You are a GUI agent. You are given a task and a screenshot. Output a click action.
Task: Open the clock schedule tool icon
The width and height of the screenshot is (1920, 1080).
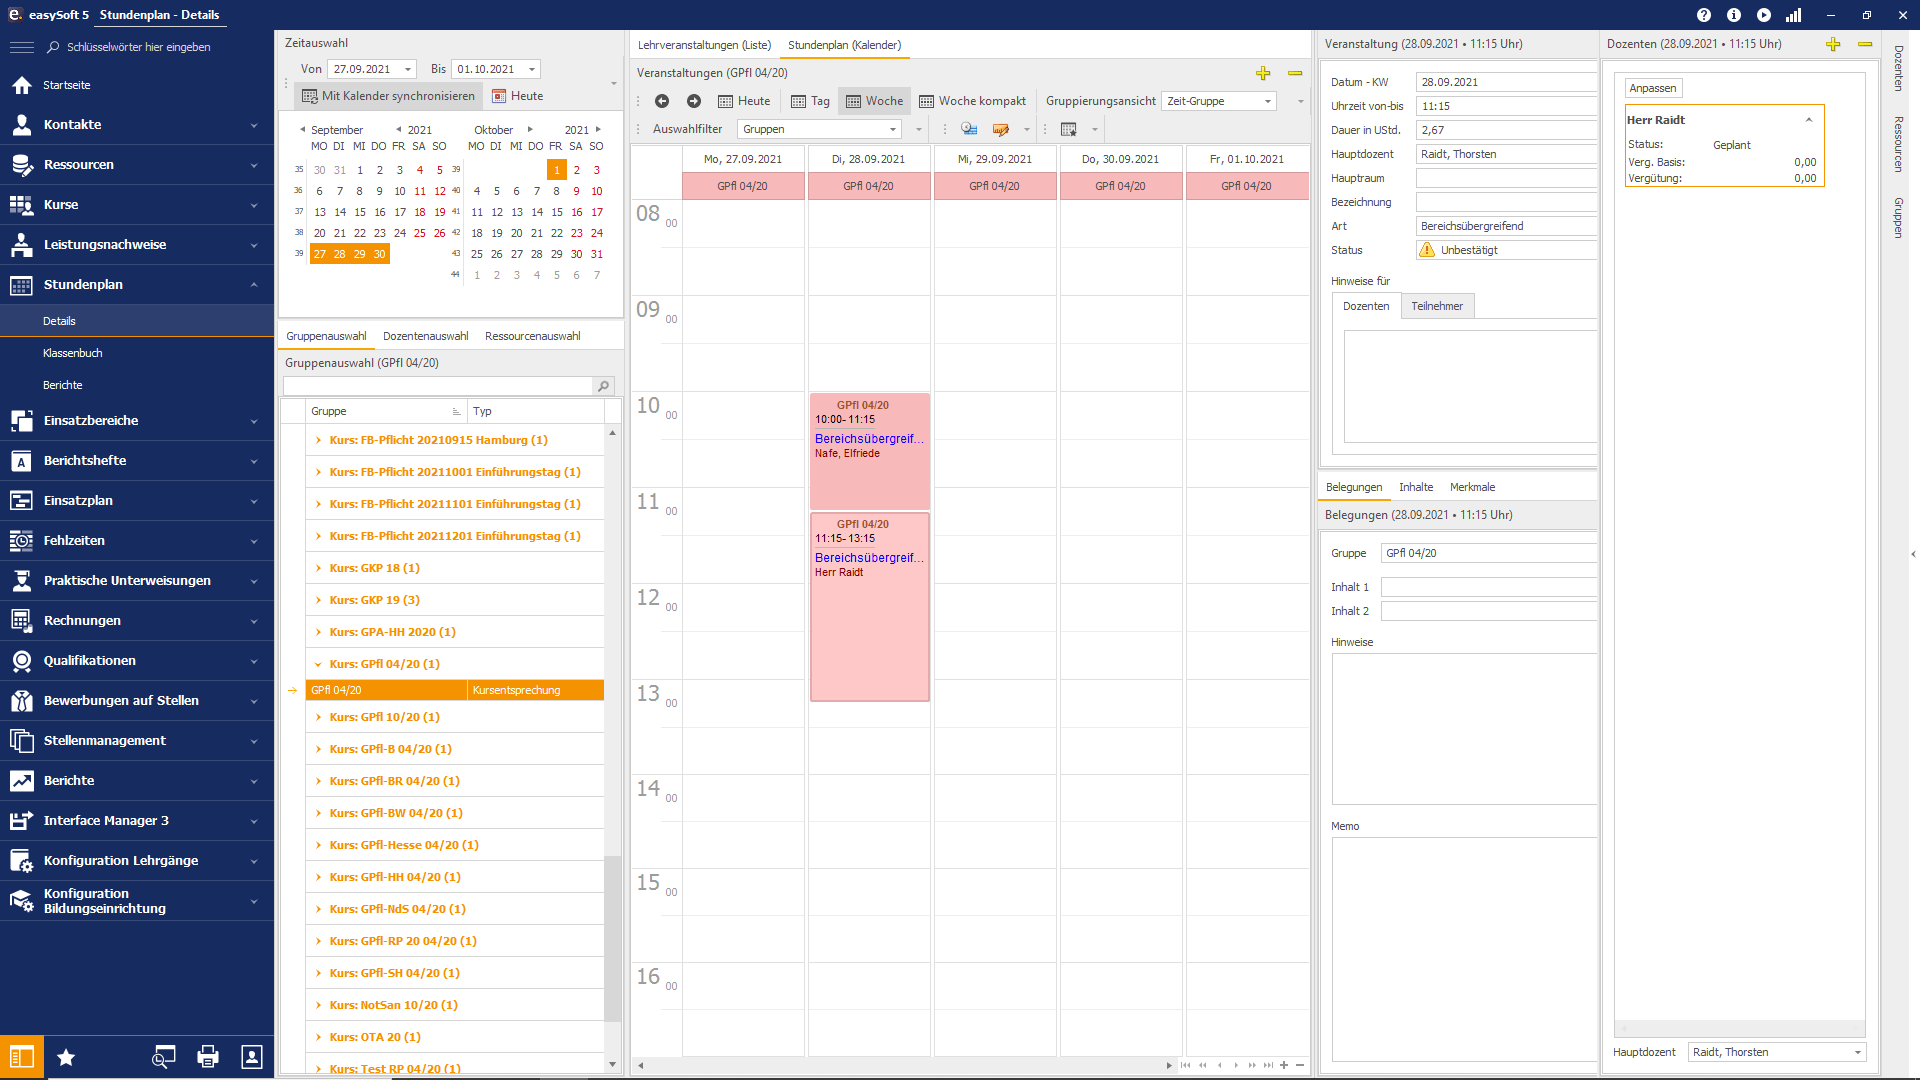coord(969,129)
